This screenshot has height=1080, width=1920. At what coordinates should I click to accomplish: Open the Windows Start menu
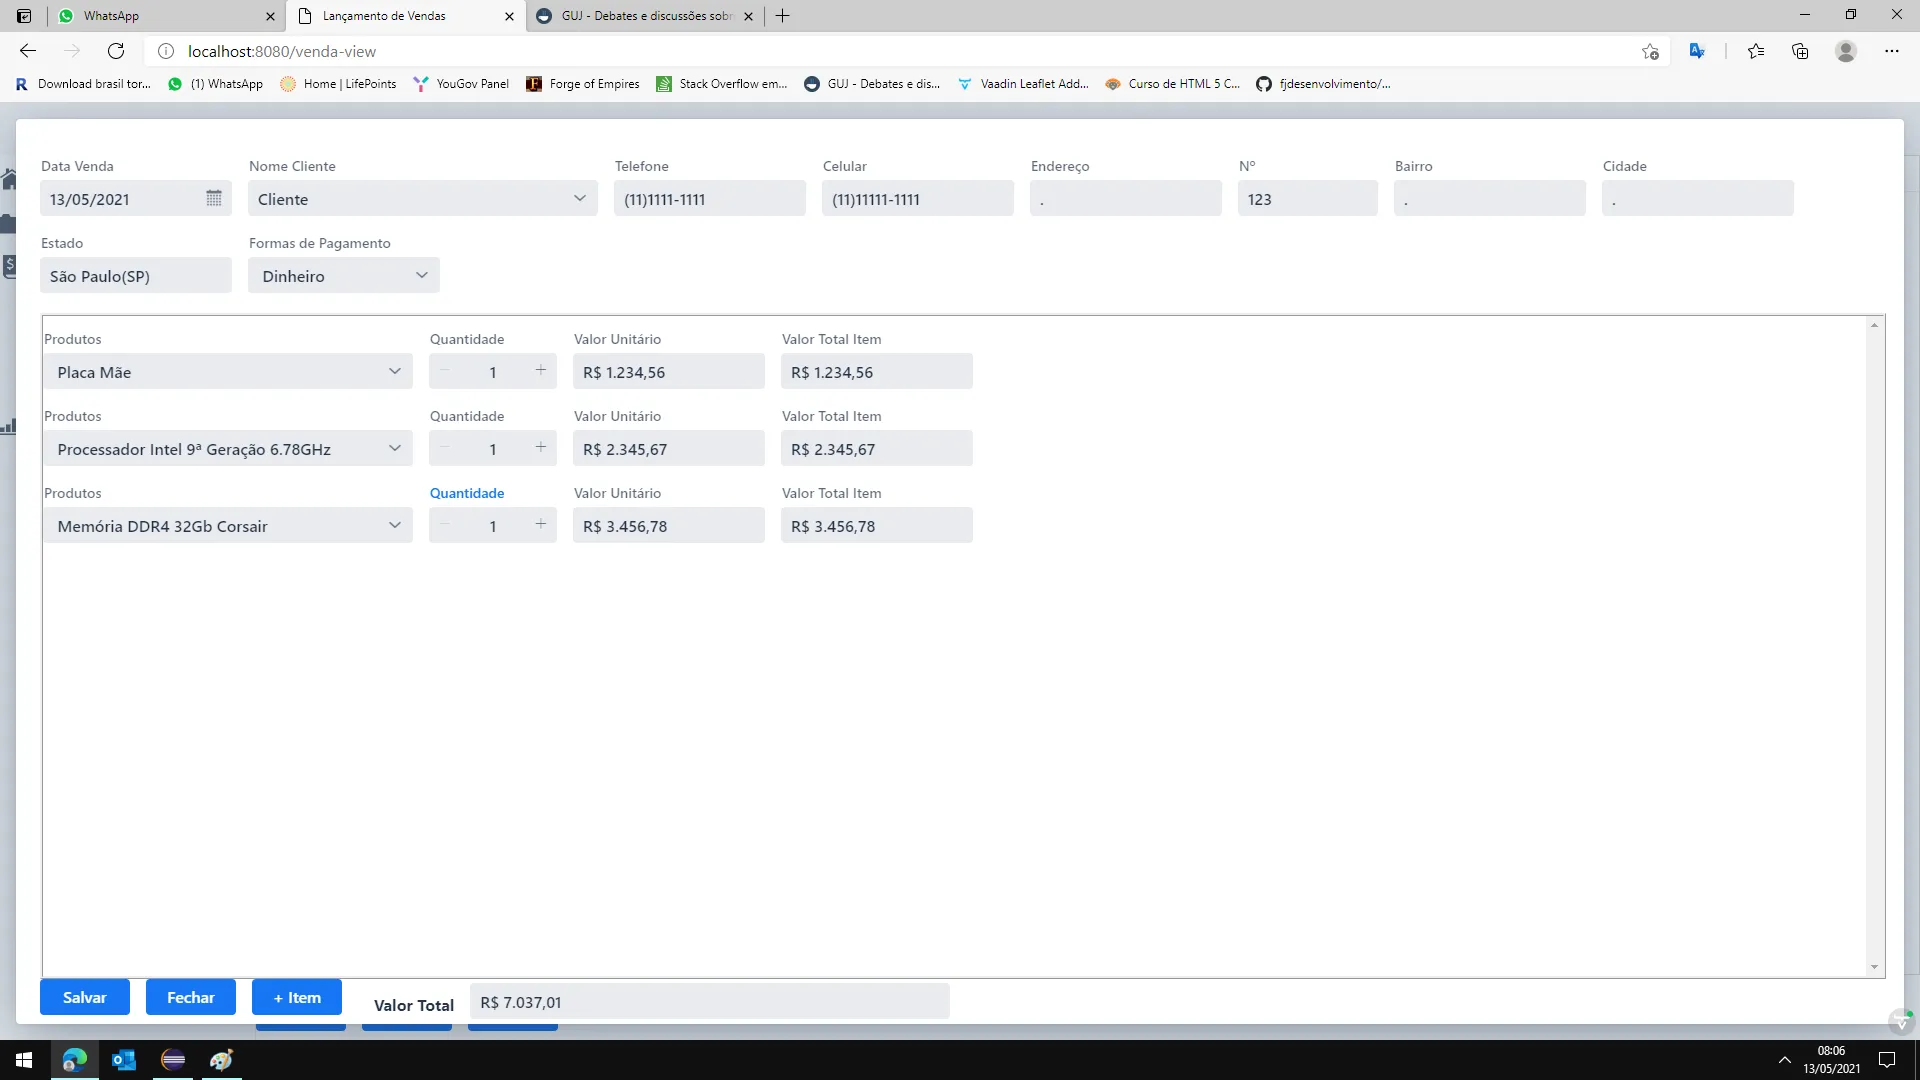[24, 1060]
